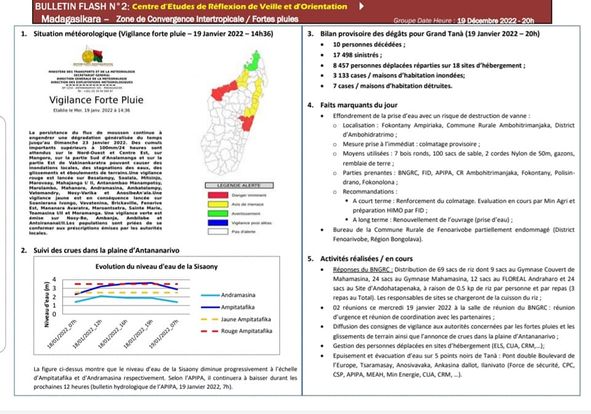
Task: Select the 'Andramasina' chart legend entry
Action: coord(228,295)
